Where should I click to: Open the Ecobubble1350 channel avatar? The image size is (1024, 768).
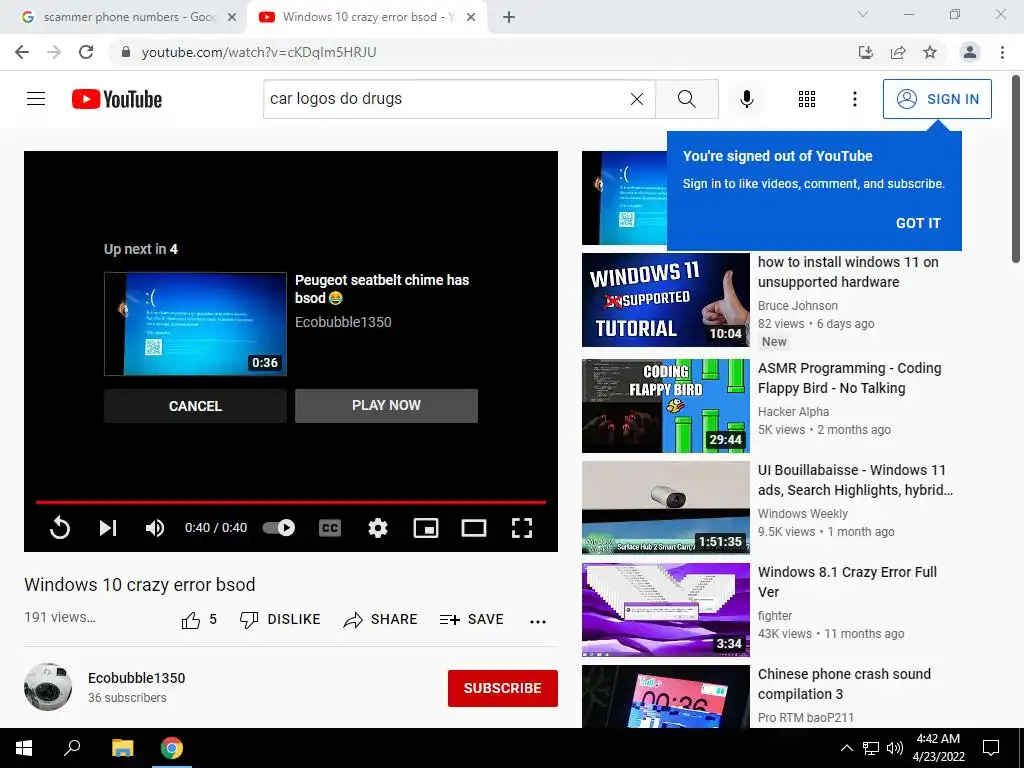point(48,687)
